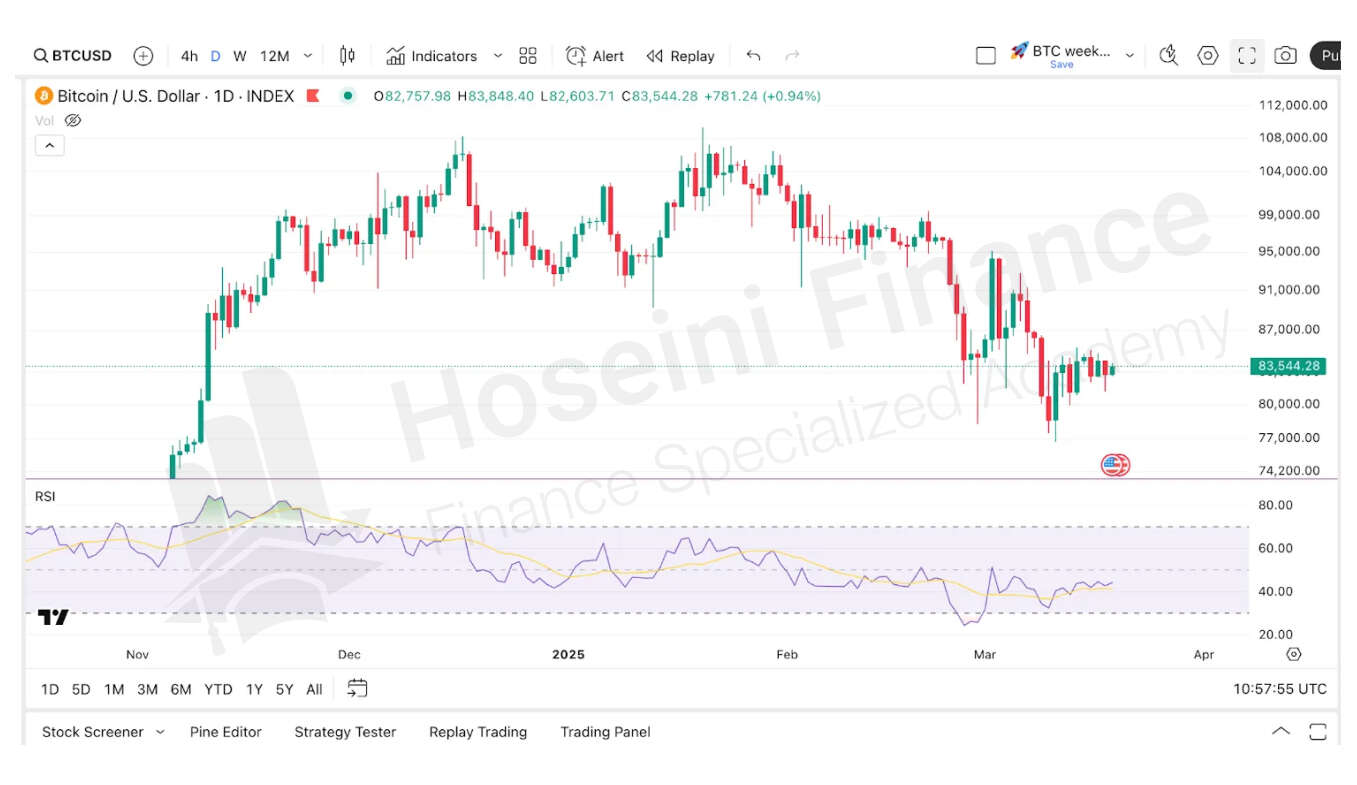Set range to 1M
1357x785 pixels.
coord(114,689)
